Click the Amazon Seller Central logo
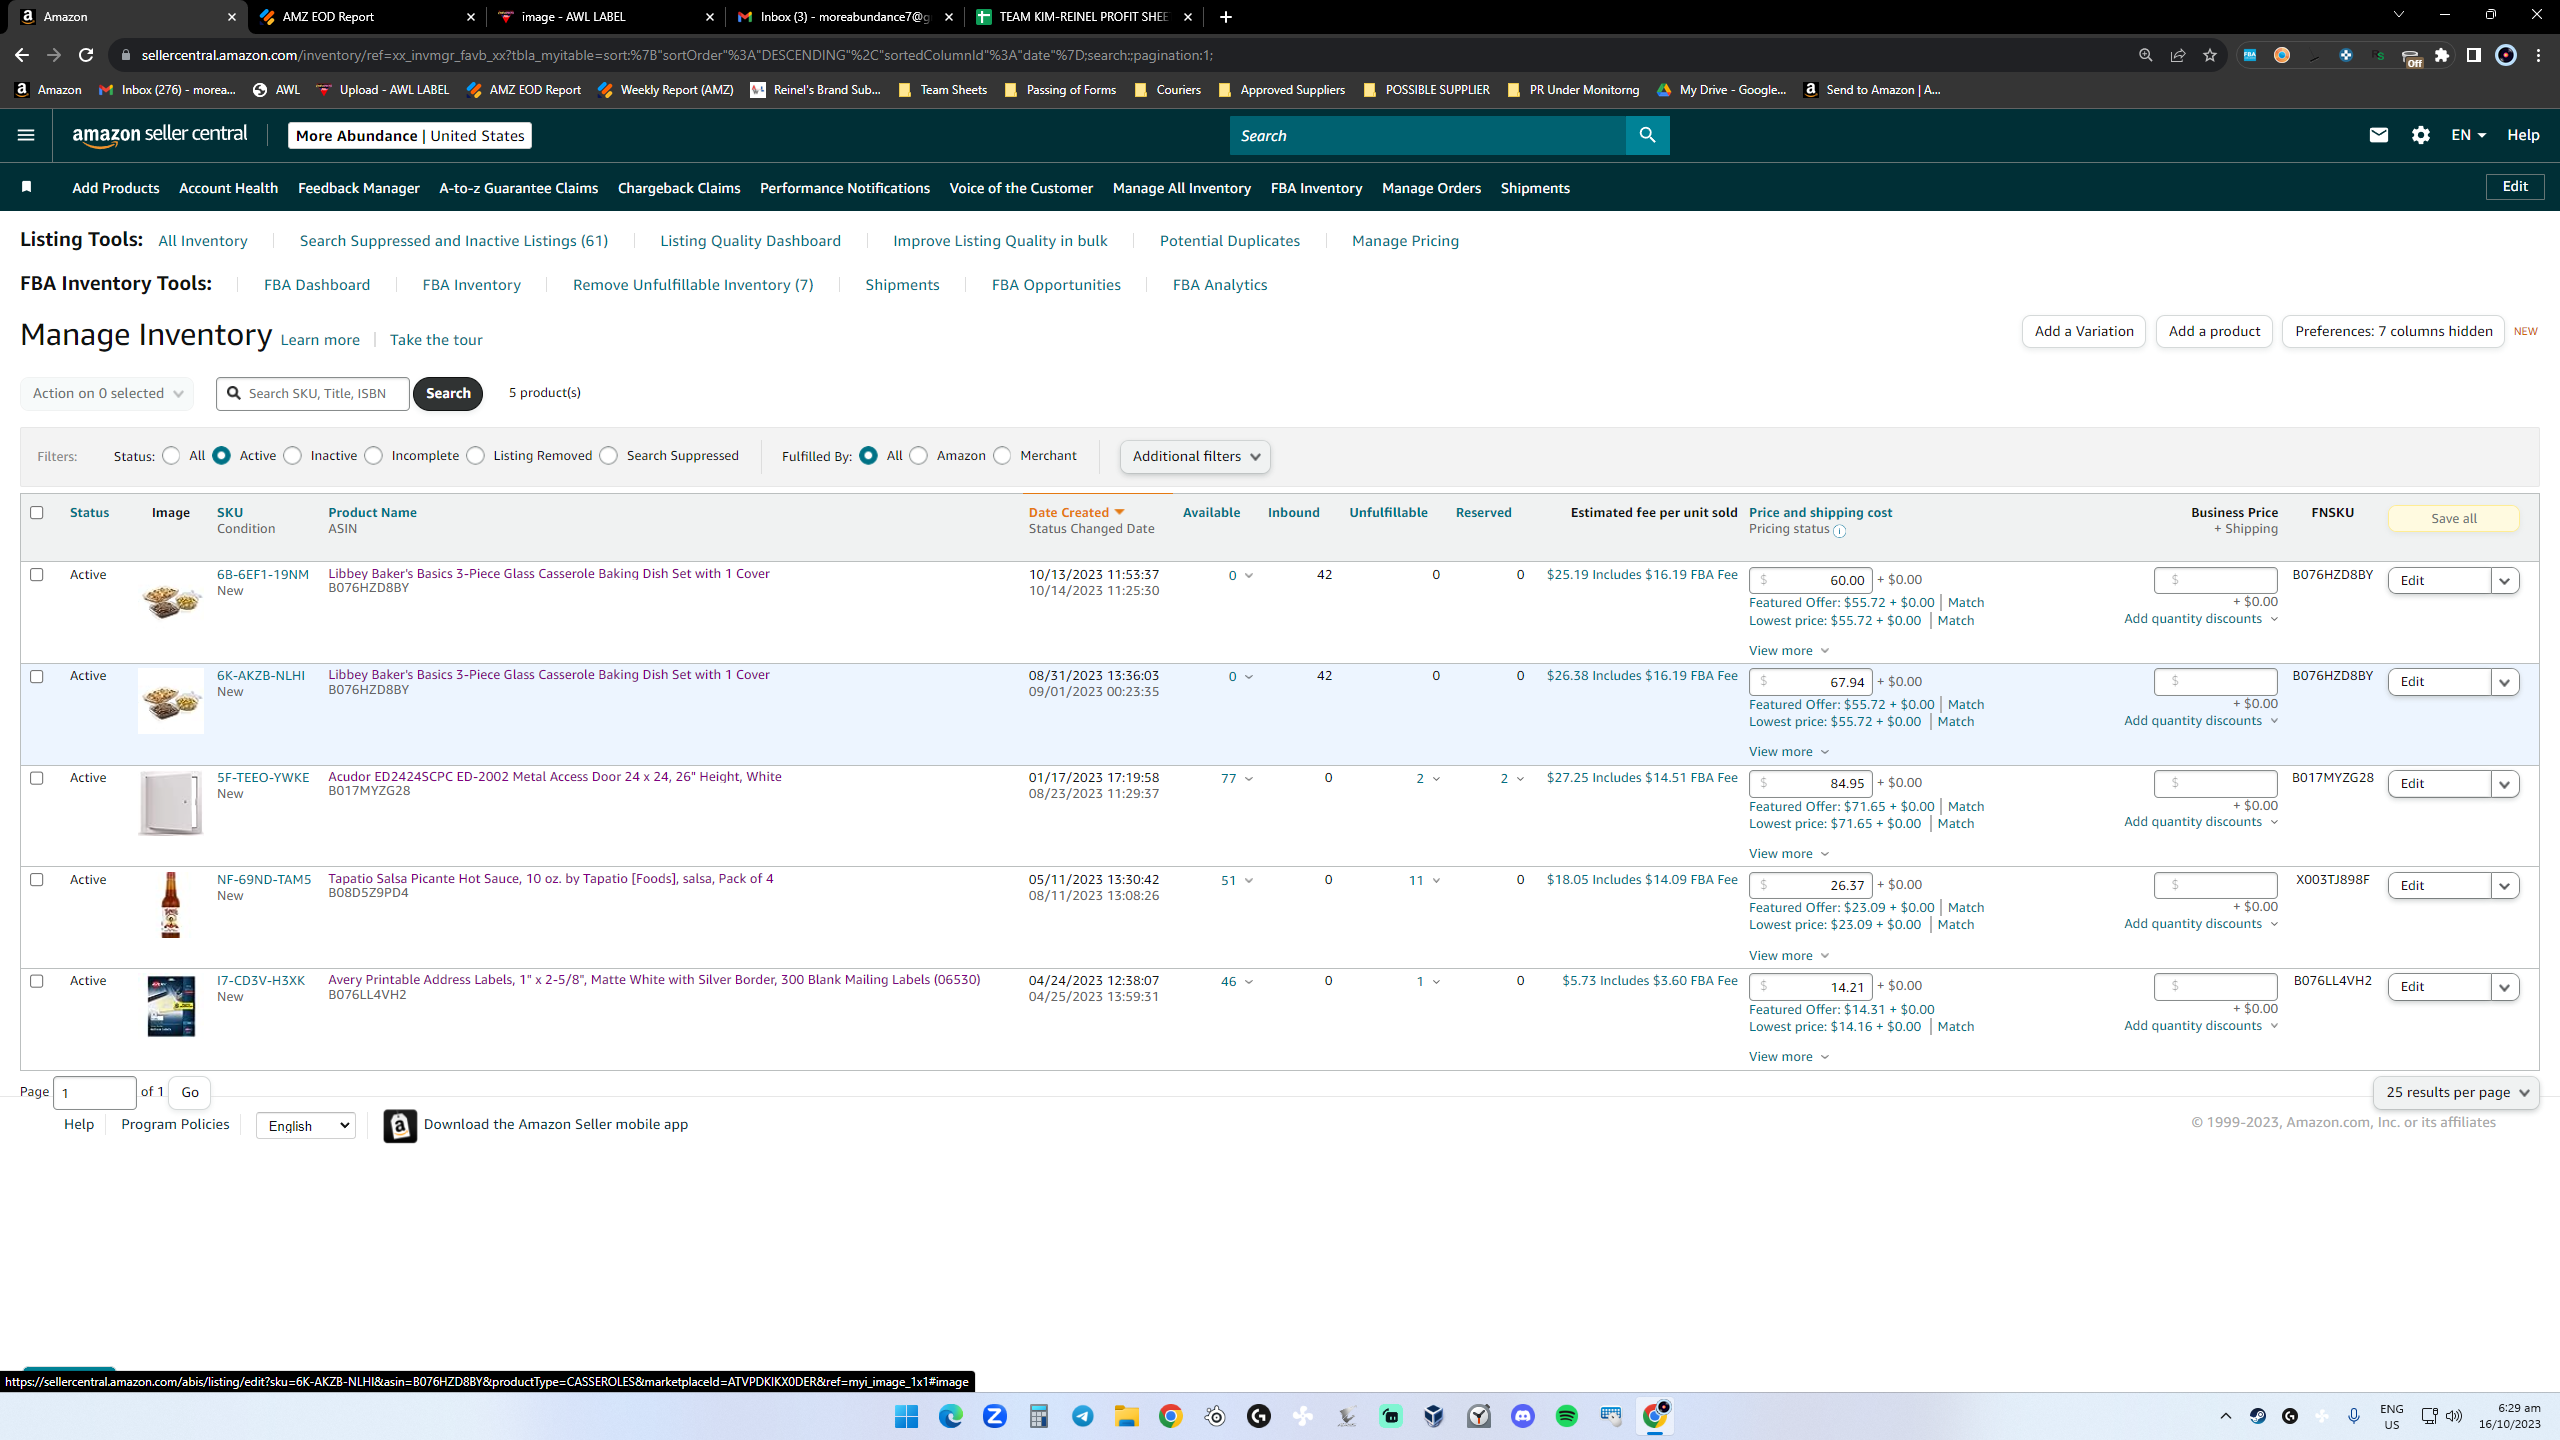 (x=160, y=135)
